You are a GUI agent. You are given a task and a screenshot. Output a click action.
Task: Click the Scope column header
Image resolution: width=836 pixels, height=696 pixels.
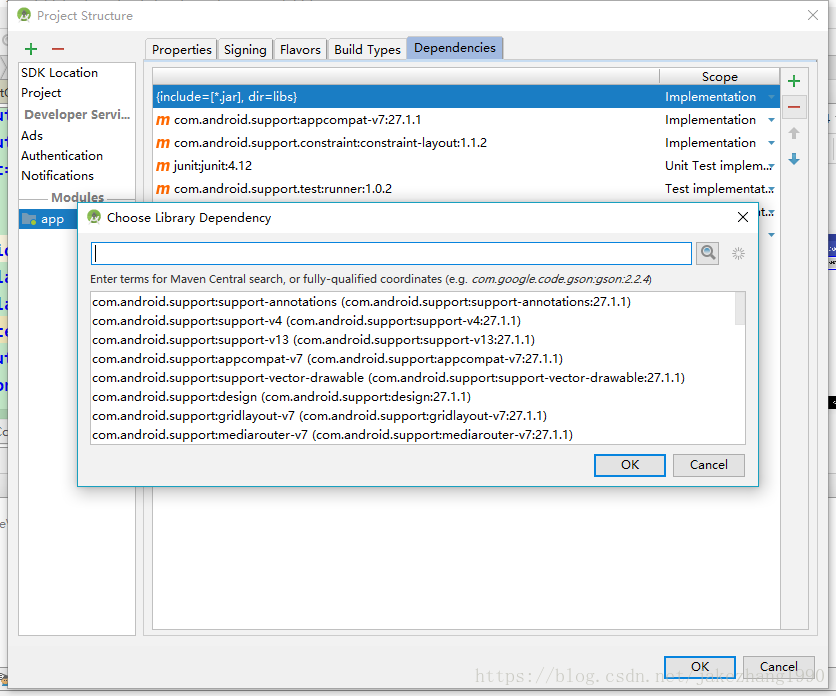coord(719,77)
